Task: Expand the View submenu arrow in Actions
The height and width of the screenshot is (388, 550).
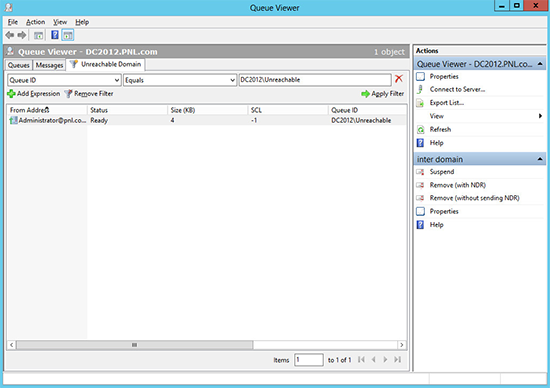Action: [x=541, y=116]
